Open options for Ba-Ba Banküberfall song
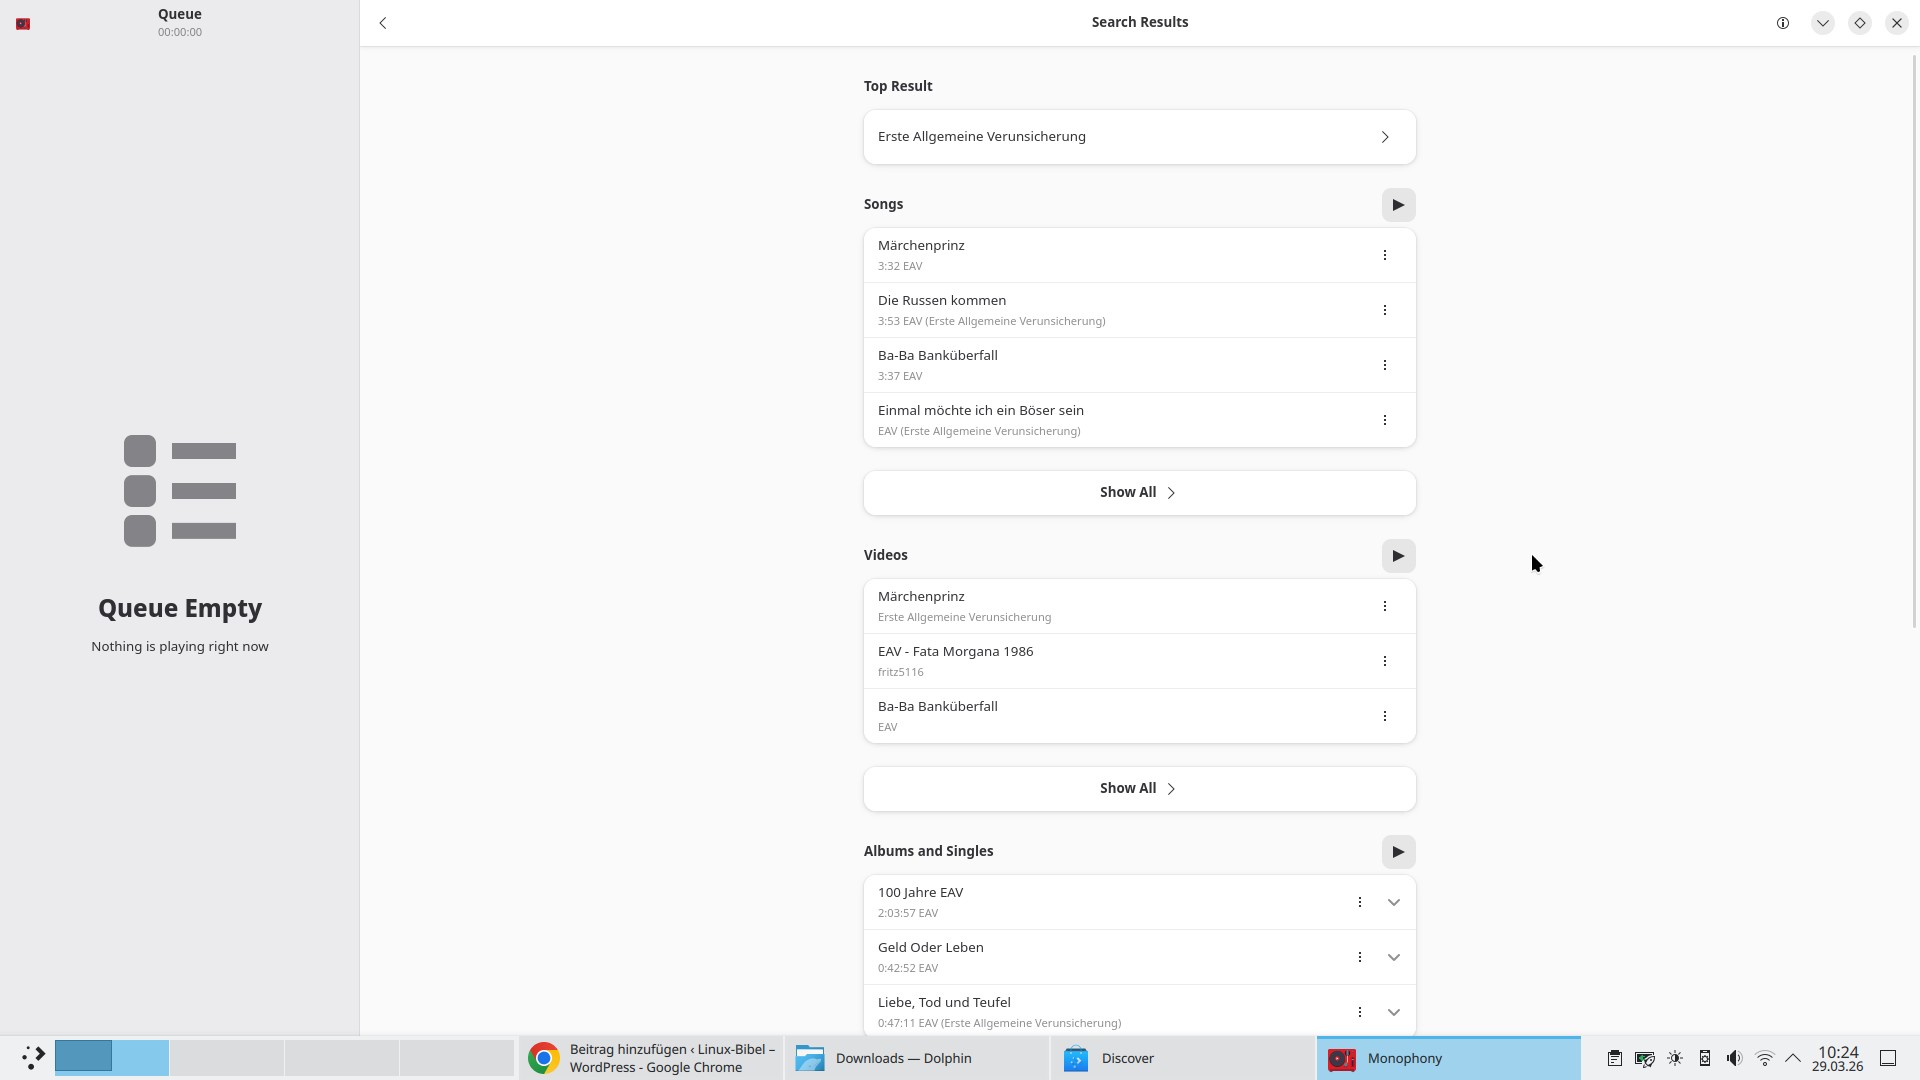 [1384, 365]
